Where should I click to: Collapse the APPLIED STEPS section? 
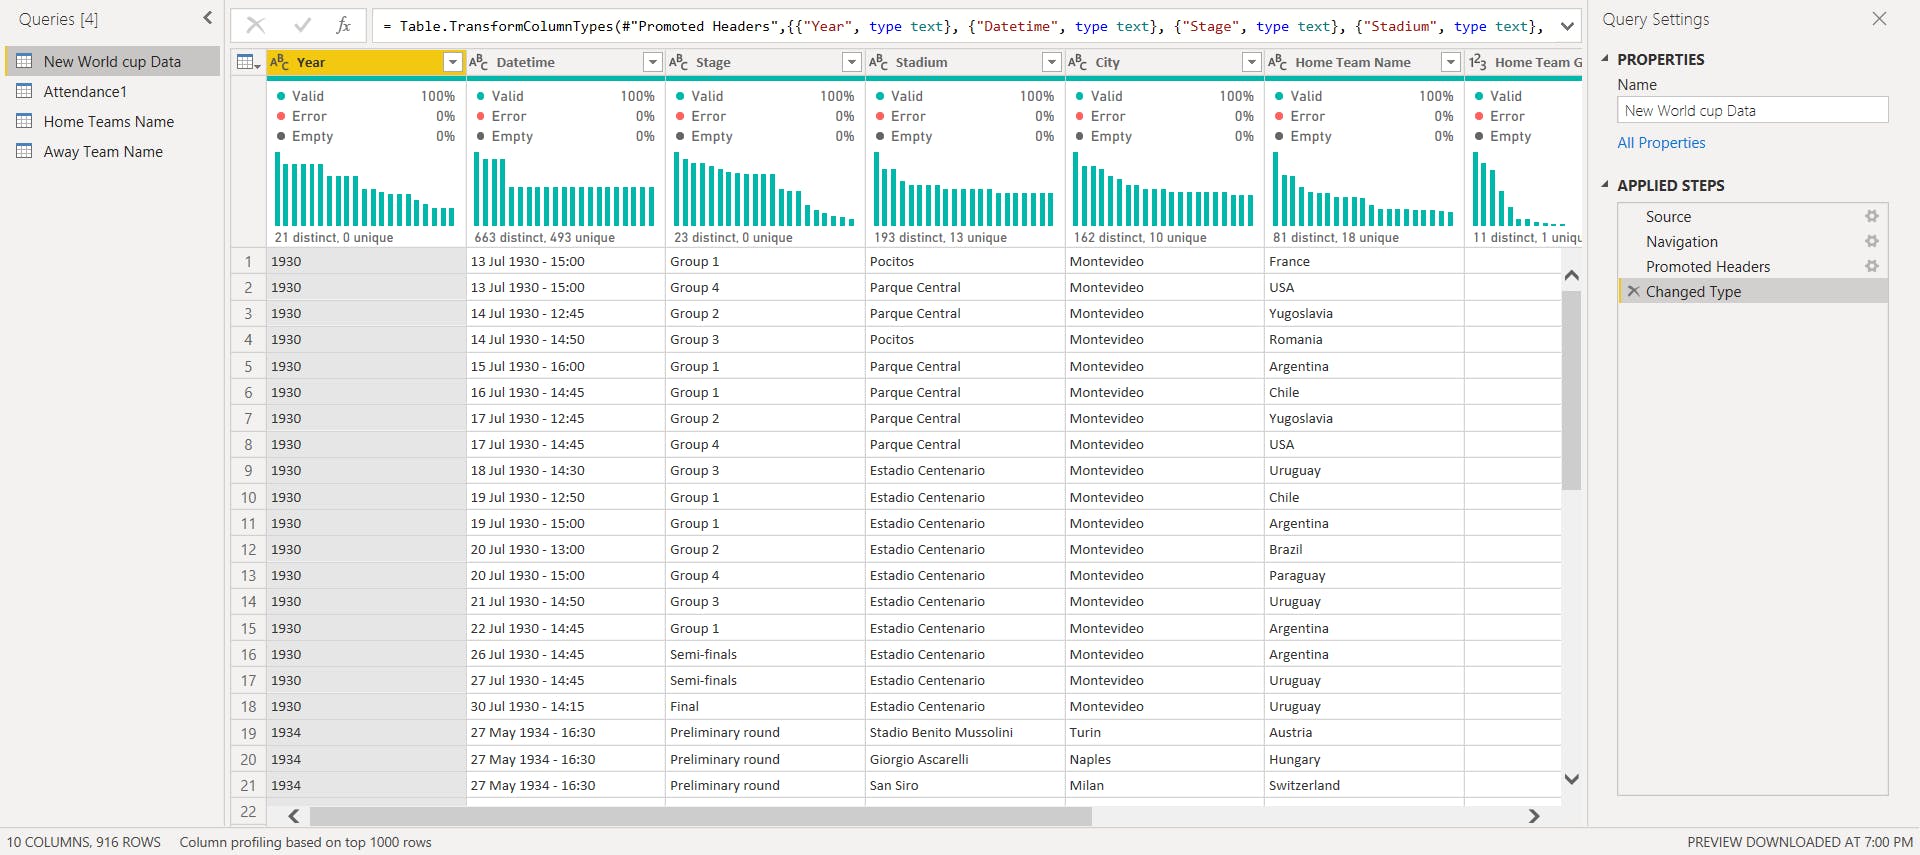[1605, 185]
